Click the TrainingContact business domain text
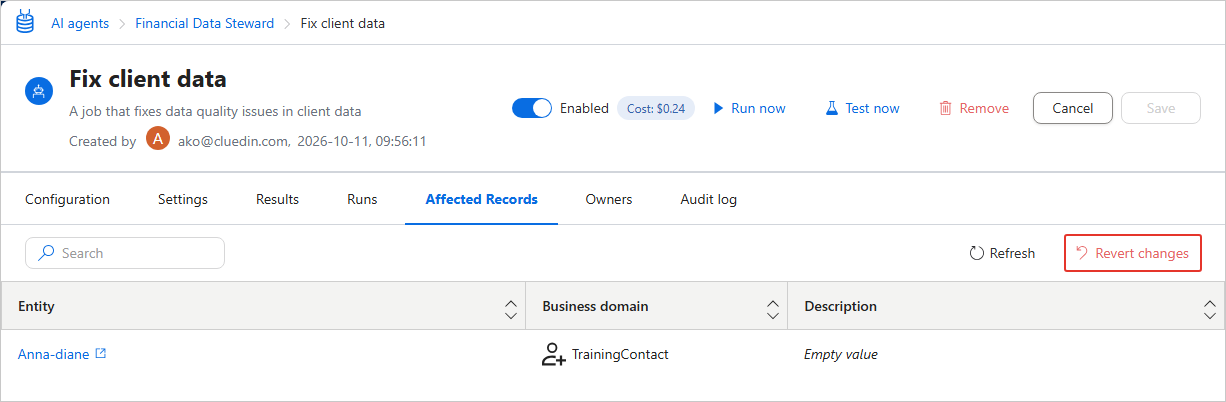1226x402 pixels. point(620,354)
